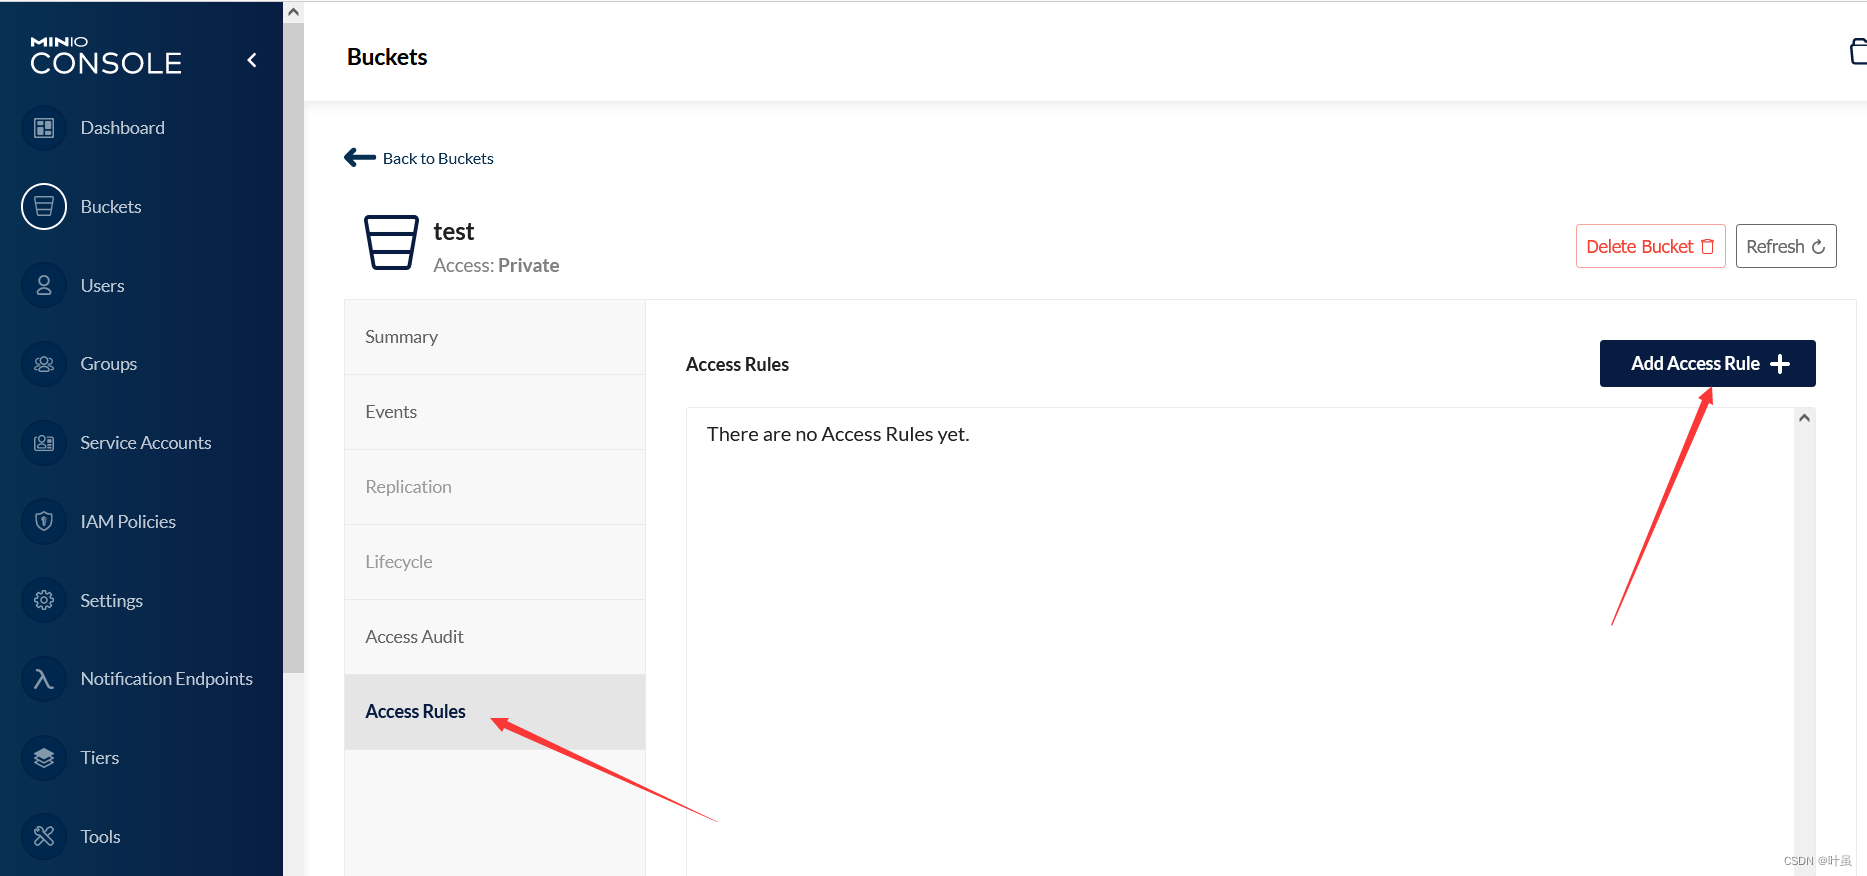Screen dimensions: 1867x876
Task: Click the back arrow icon
Action: click(359, 157)
